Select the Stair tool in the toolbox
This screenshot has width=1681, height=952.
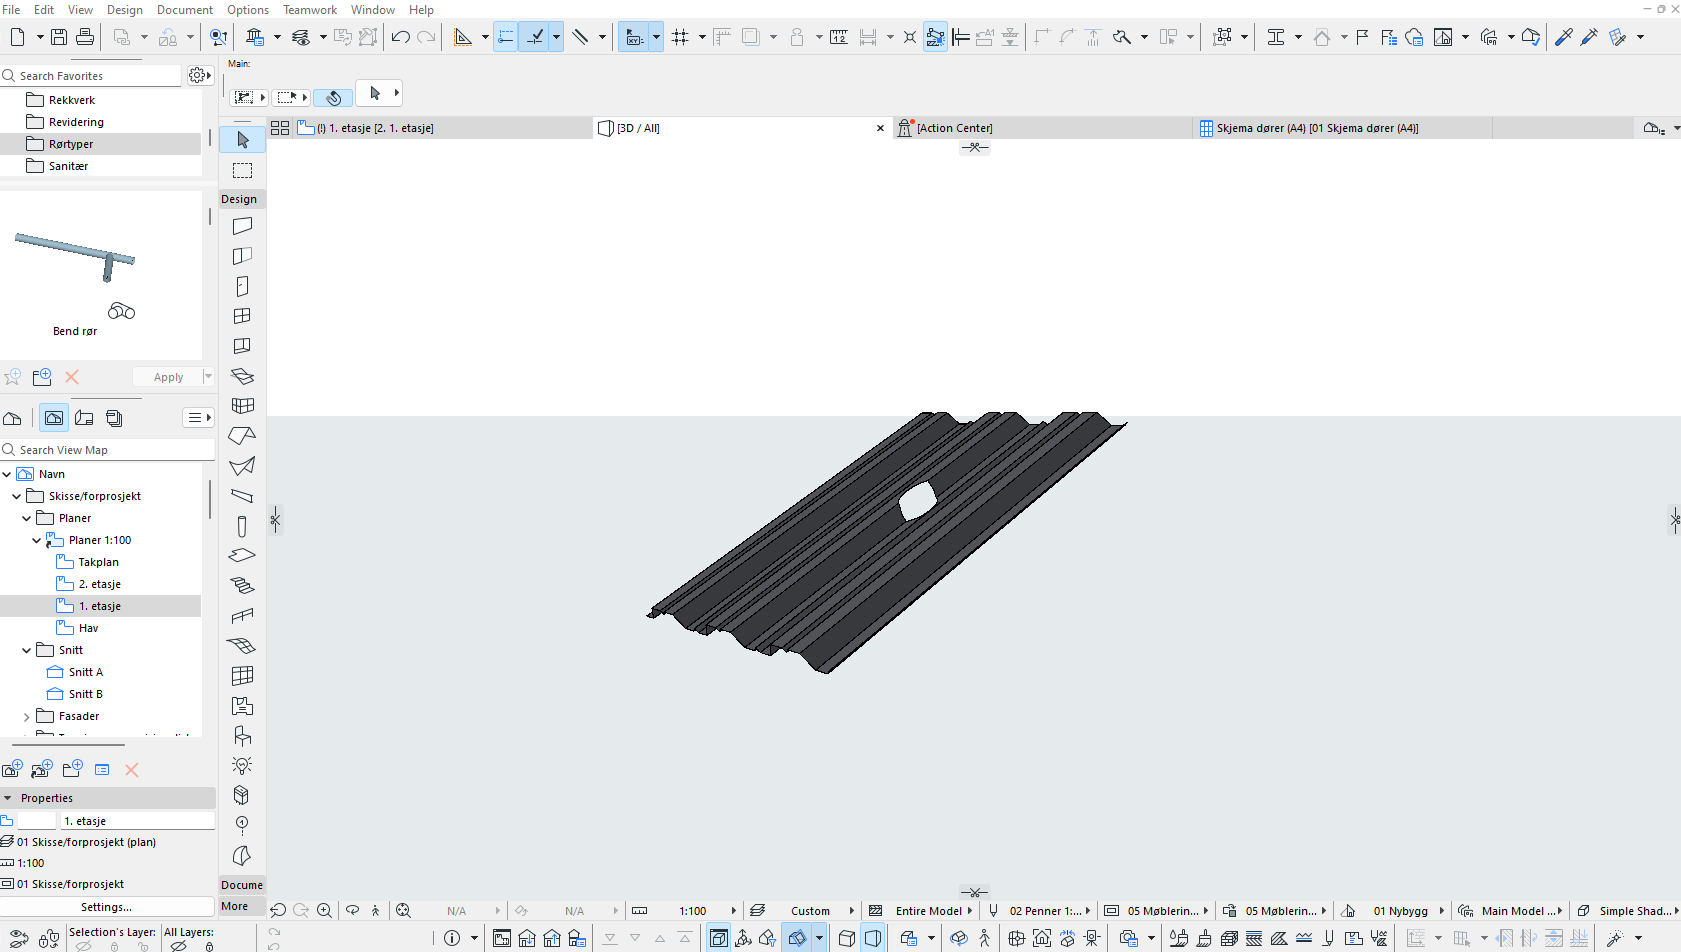click(242, 585)
